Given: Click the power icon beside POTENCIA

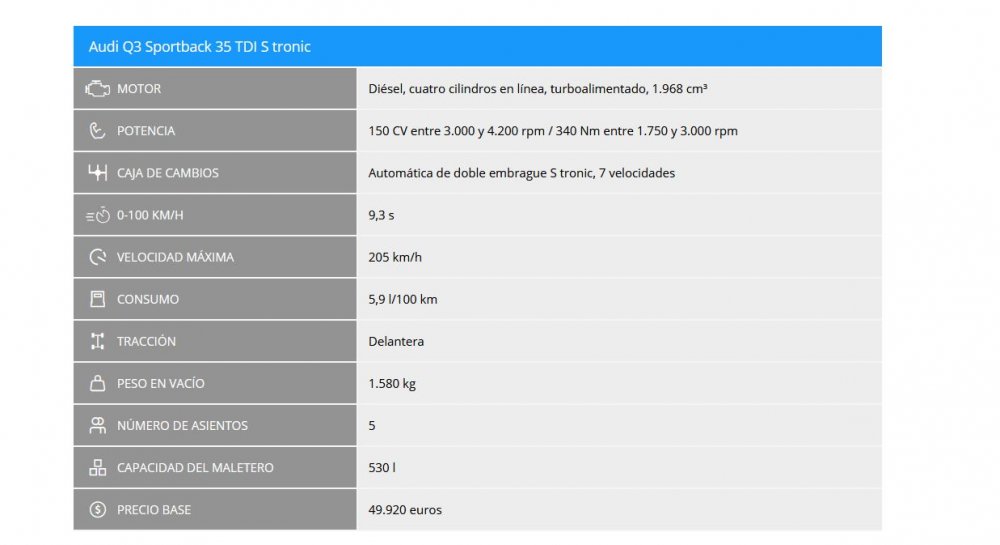Looking at the screenshot, I should tap(97, 131).
